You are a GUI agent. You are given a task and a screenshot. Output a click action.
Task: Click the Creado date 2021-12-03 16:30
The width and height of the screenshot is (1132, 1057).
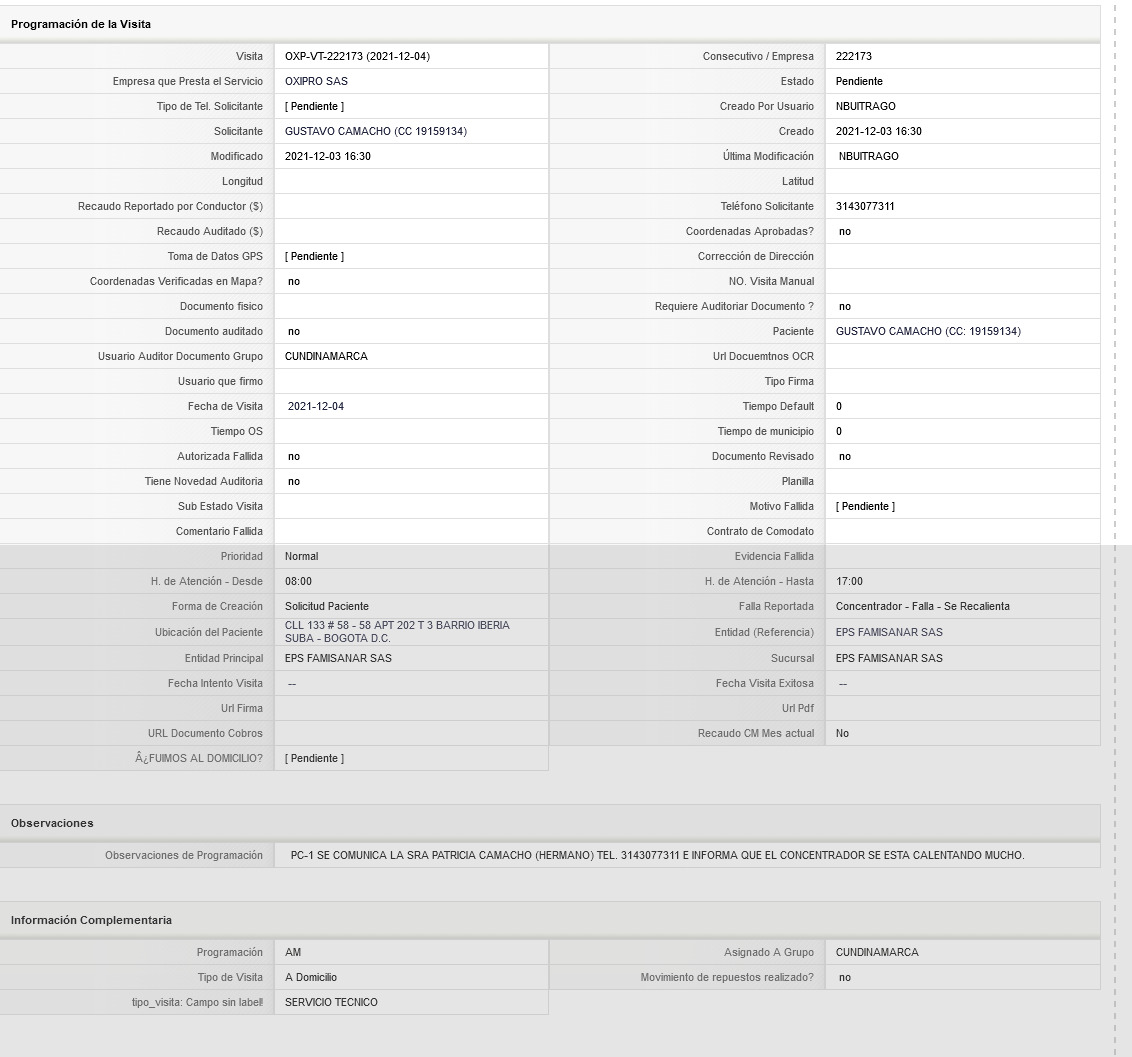click(x=878, y=131)
